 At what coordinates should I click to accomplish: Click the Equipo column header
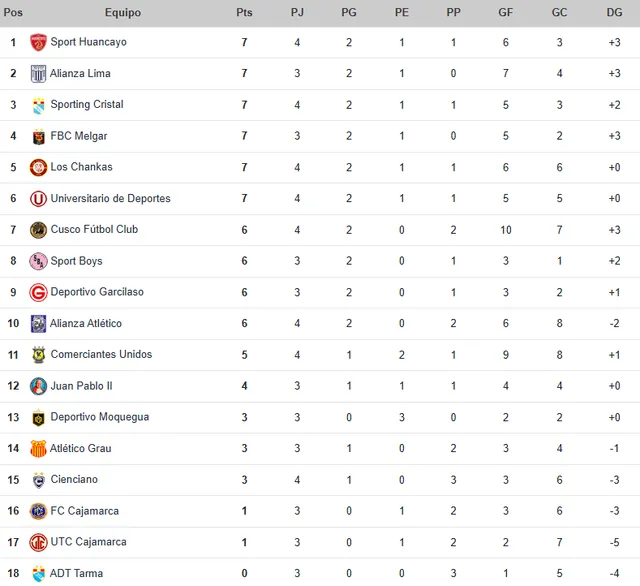[123, 13]
